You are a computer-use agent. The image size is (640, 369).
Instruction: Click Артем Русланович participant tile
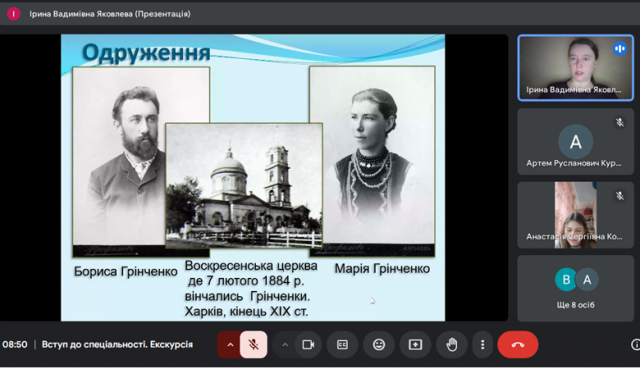[x=576, y=142]
